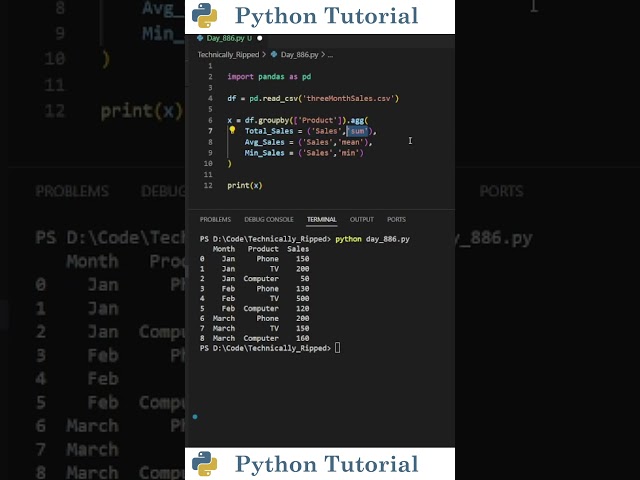Switch to the PROBLEMS tab next to DEBUG CONSOLE
640x480 pixels.
pos(215,220)
